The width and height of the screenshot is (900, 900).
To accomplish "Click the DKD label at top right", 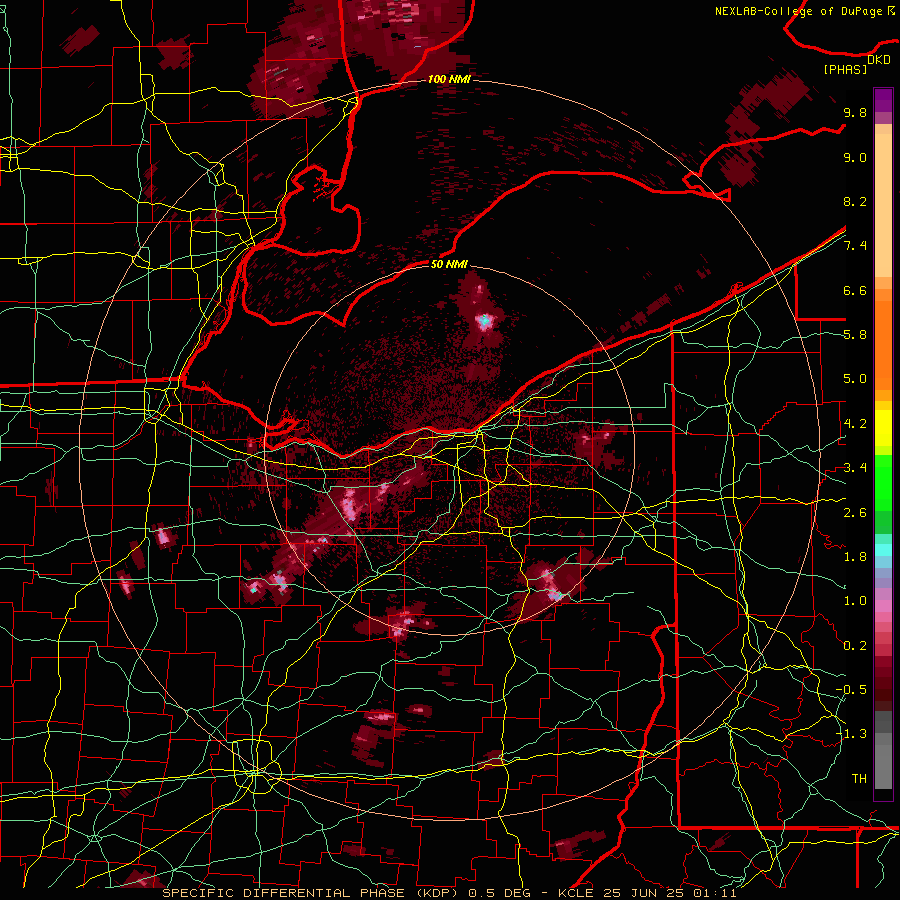I will [x=878, y=60].
